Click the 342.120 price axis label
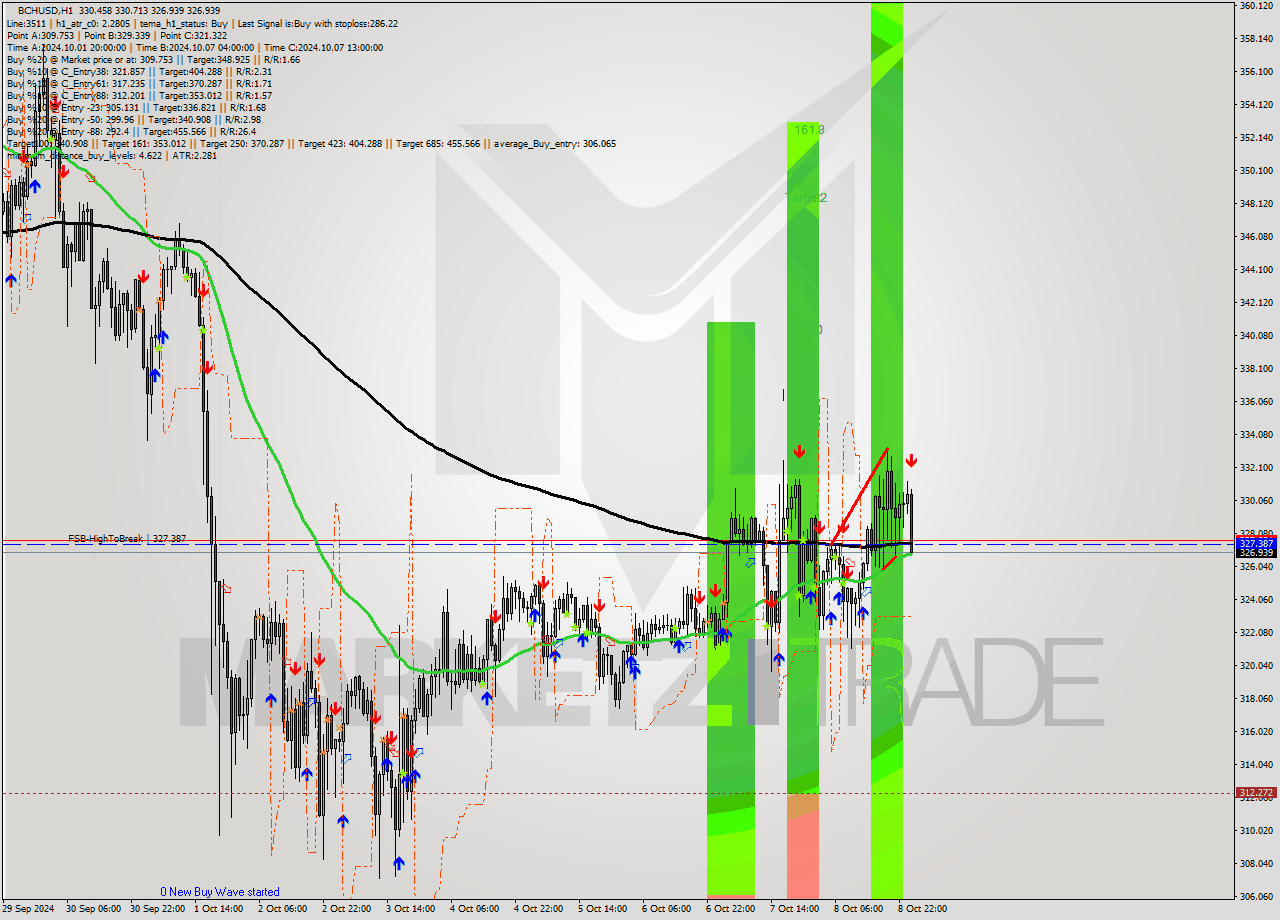Viewport: 1280px width, 920px height. point(1255,303)
